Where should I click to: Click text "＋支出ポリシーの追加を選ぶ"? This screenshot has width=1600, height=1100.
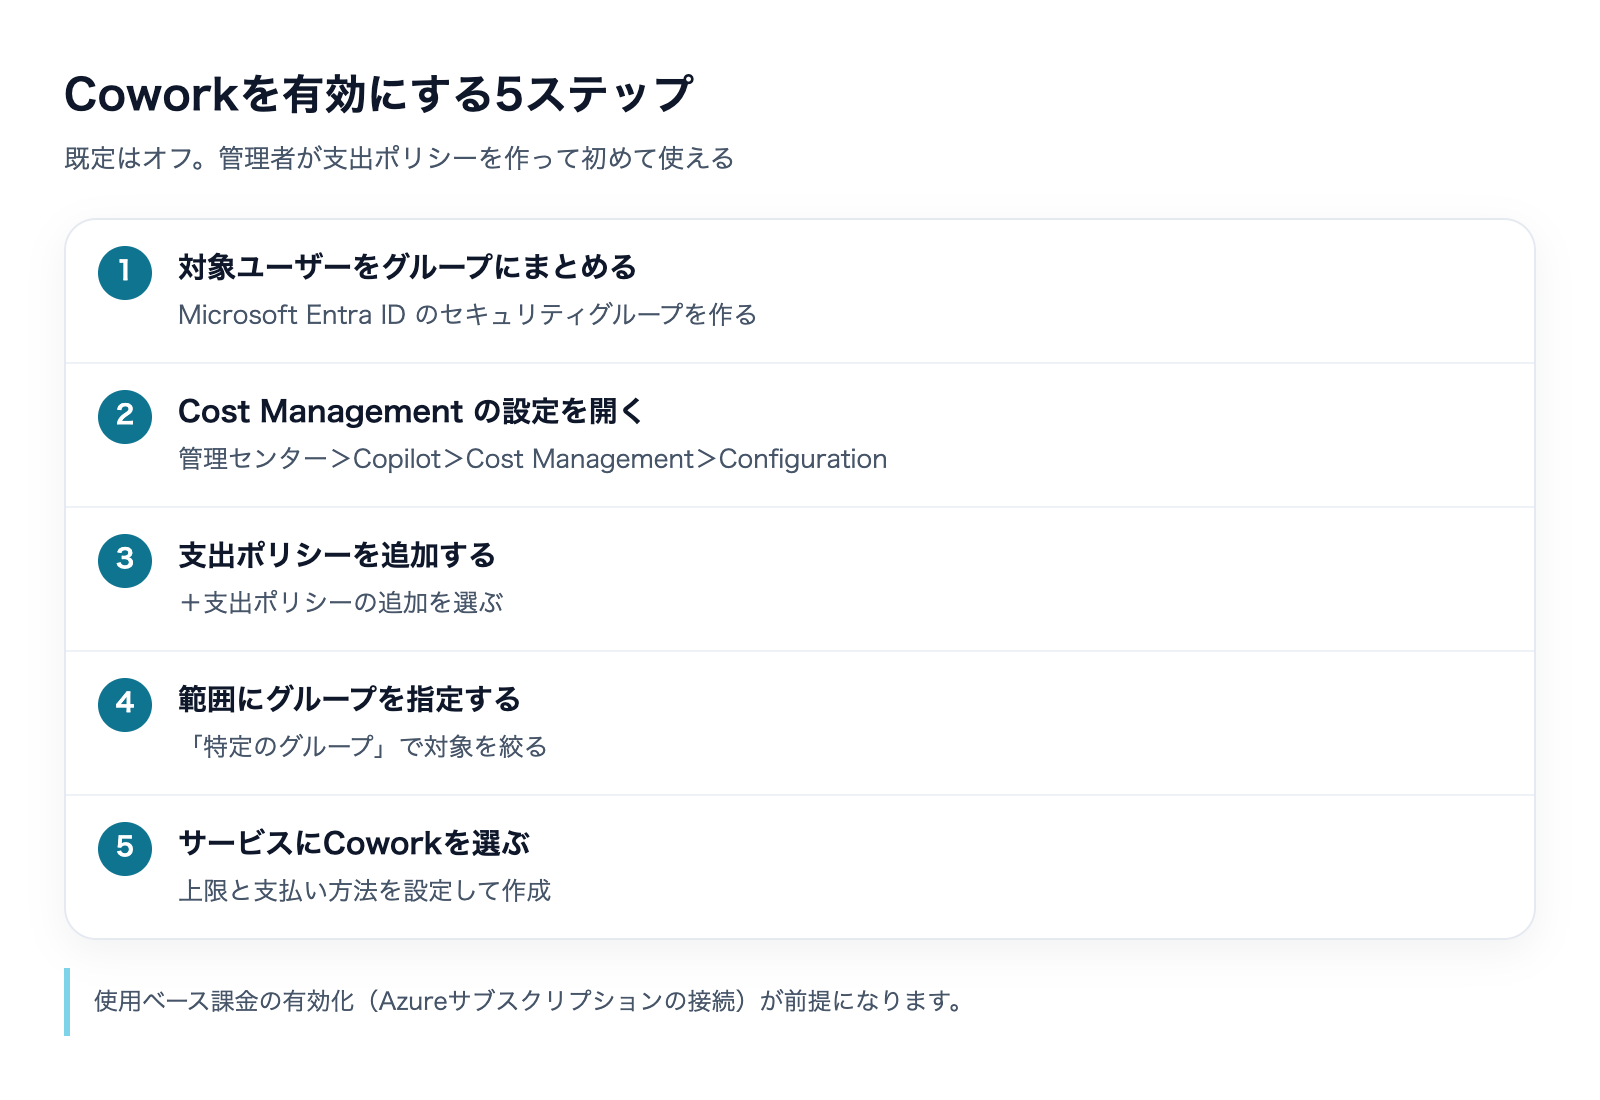coord(341,603)
